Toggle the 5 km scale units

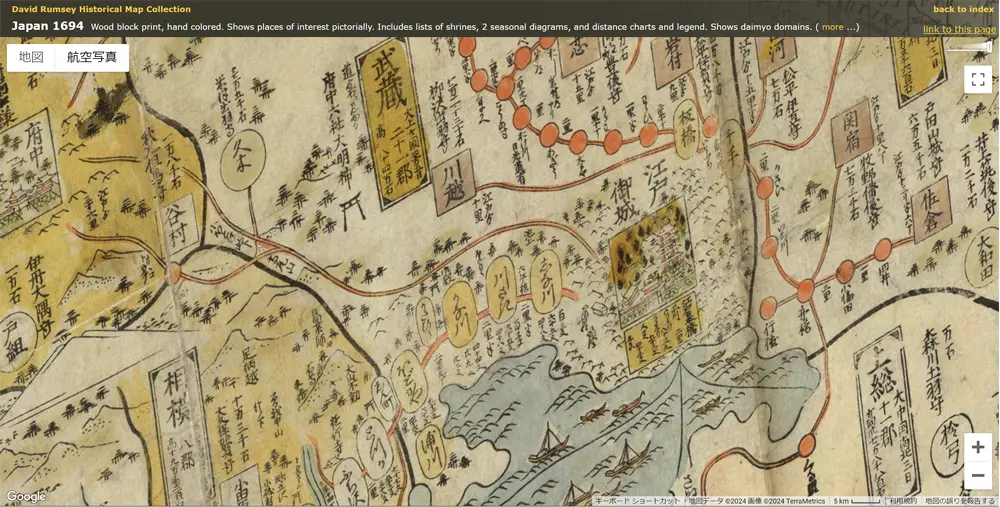[x=857, y=501]
